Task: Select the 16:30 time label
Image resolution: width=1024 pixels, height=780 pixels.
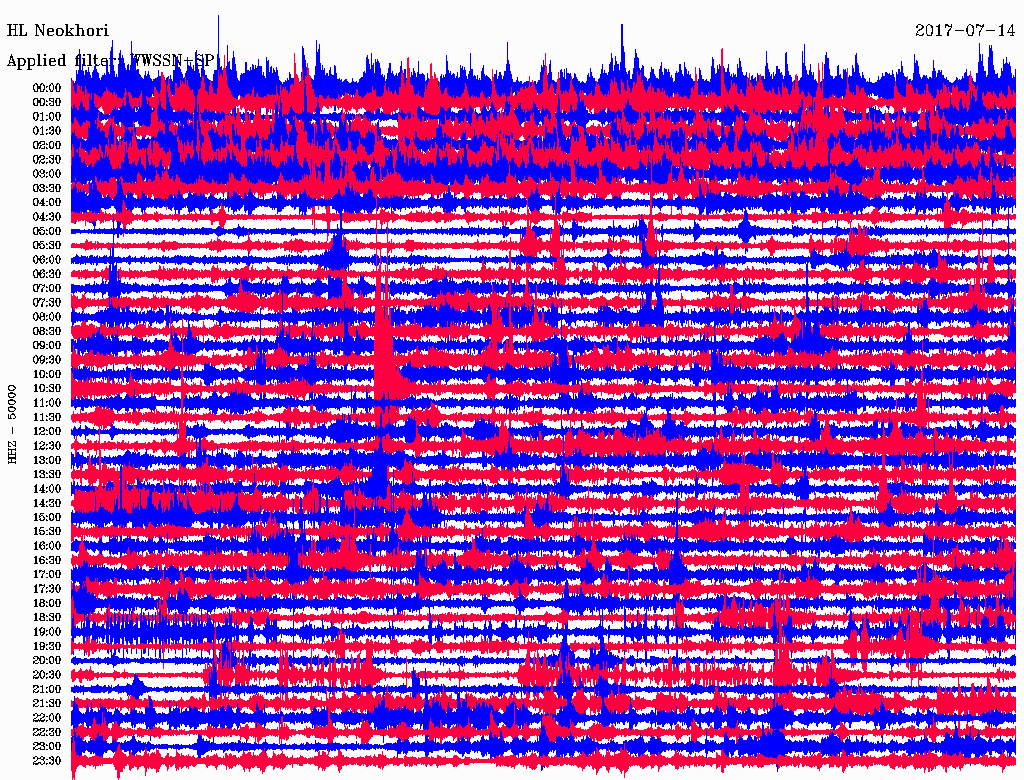Action: pos(47,561)
